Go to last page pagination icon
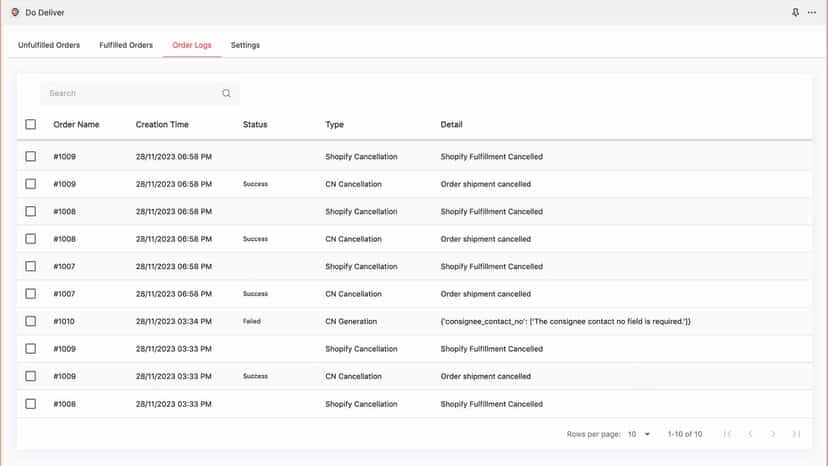Viewport: 828px width, 466px height. pyautogui.click(x=796, y=434)
